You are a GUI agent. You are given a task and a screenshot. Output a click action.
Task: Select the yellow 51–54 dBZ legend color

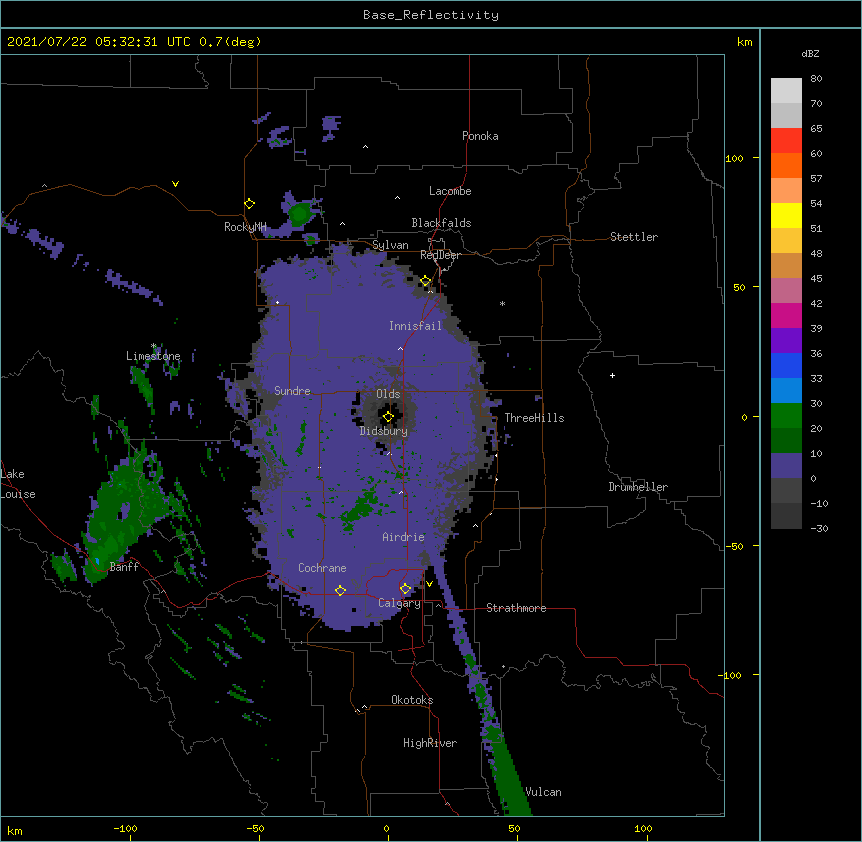coord(786,215)
